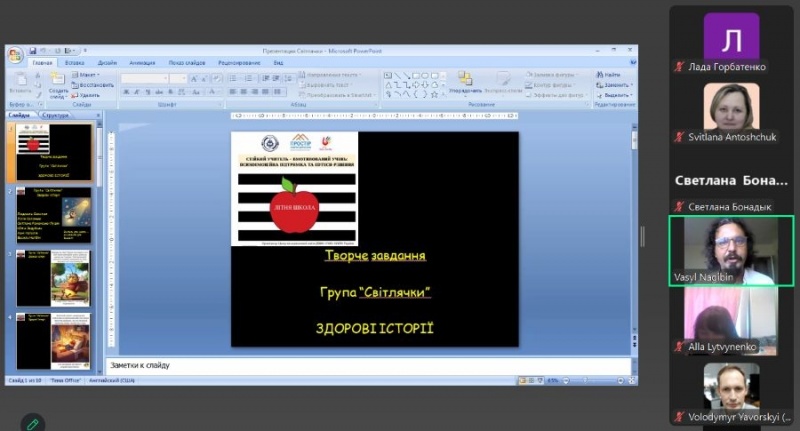800x431 pixels.
Task: Click the large Paste (Вставить) clipboard icon
Action: pos(20,80)
